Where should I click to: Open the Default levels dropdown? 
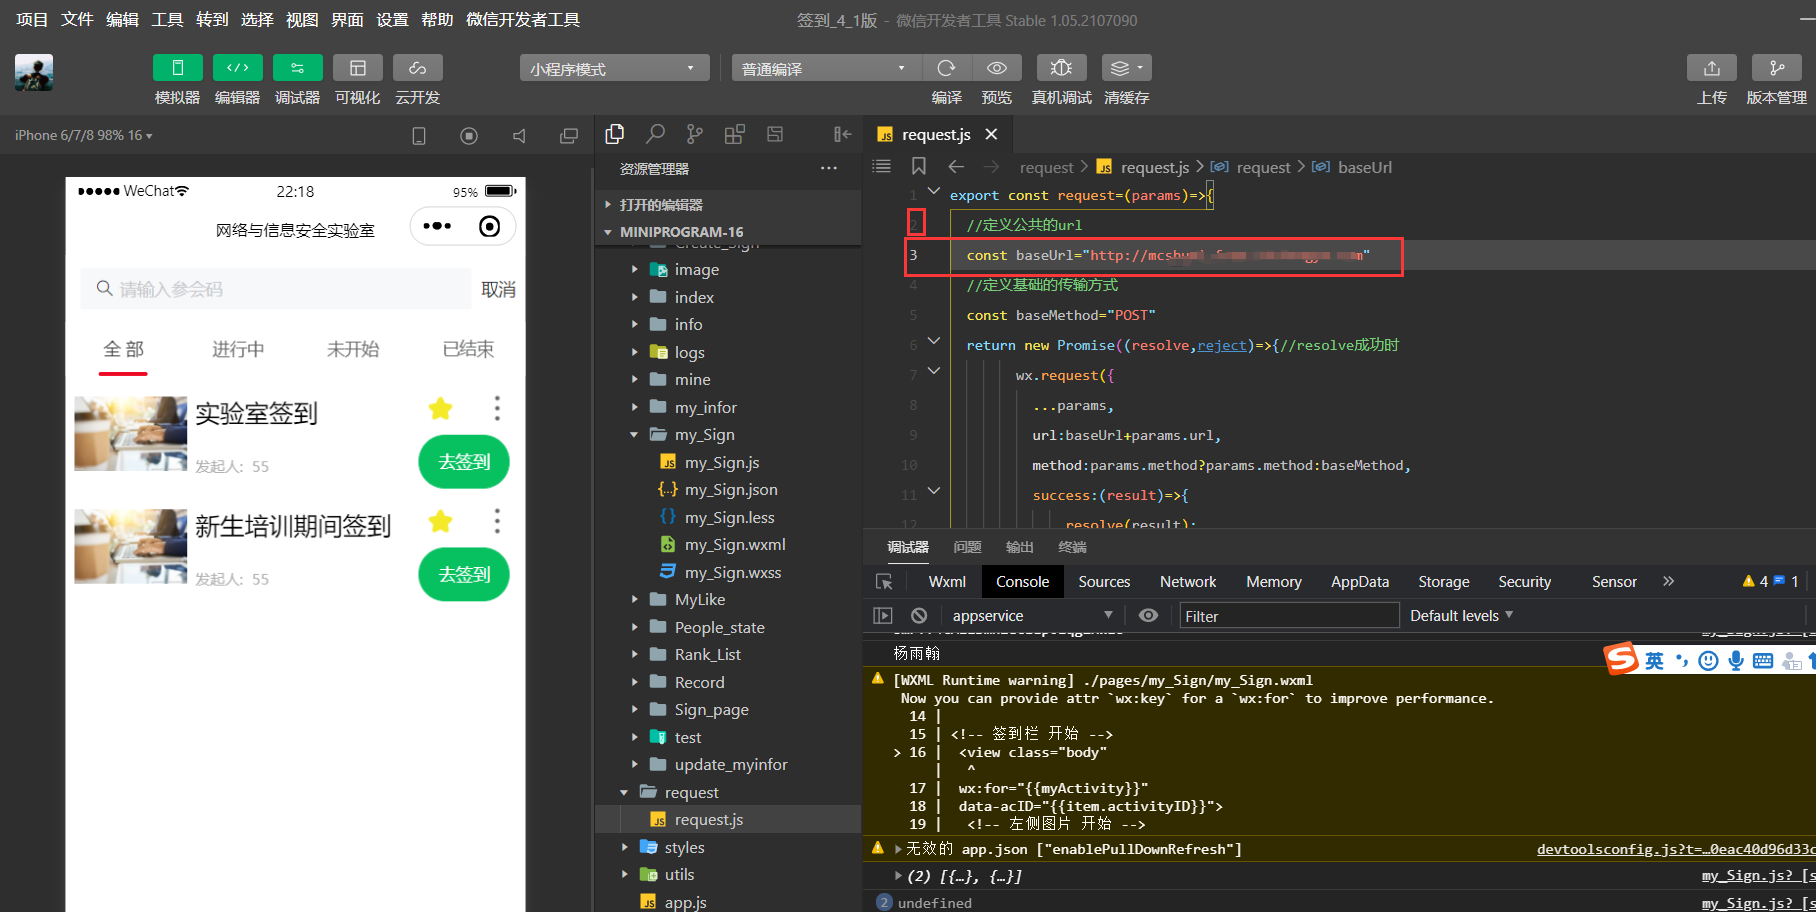(x=1461, y=615)
